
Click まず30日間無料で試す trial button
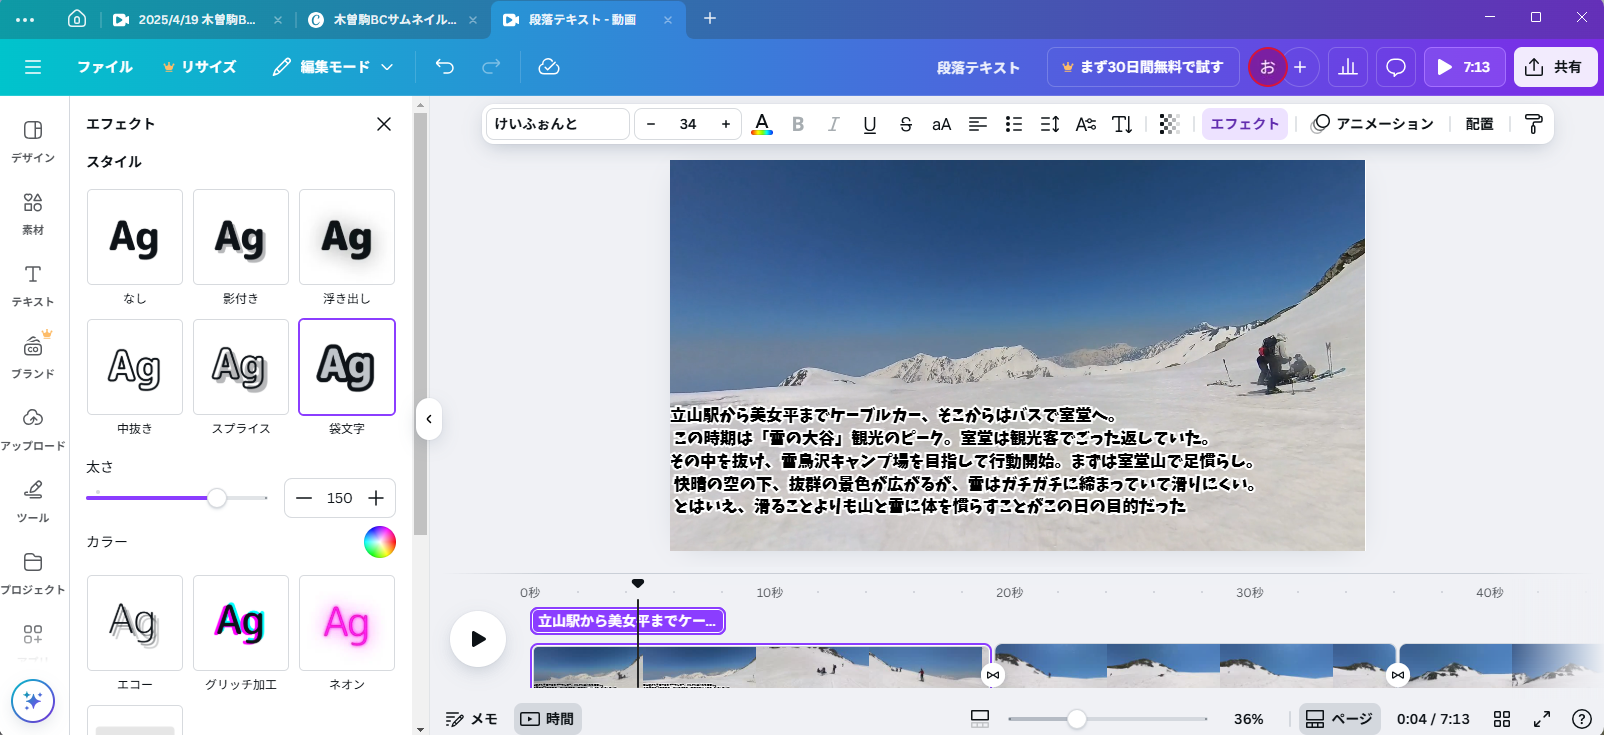click(x=1143, y=67)
